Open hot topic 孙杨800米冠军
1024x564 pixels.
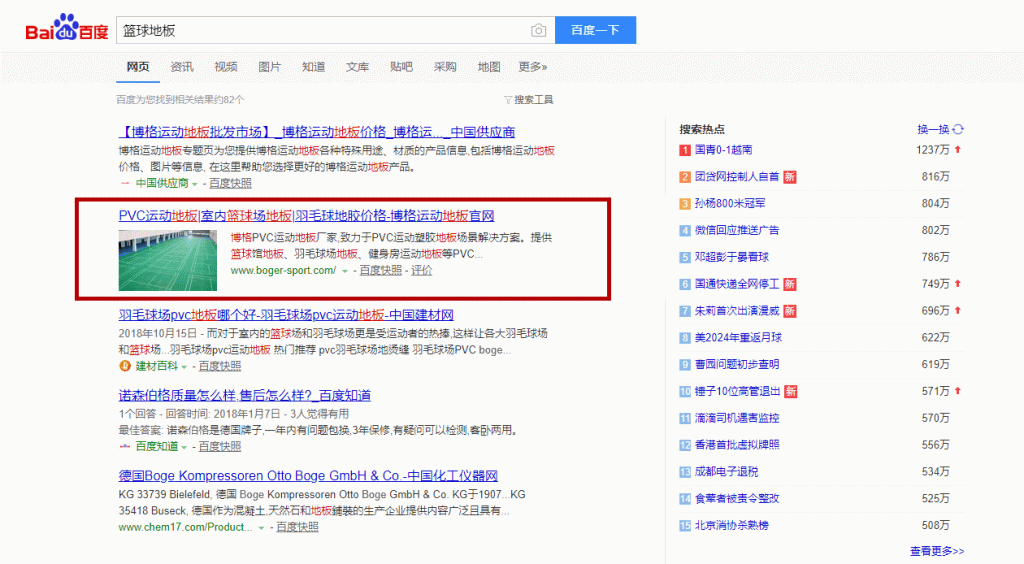coord(729,204)
